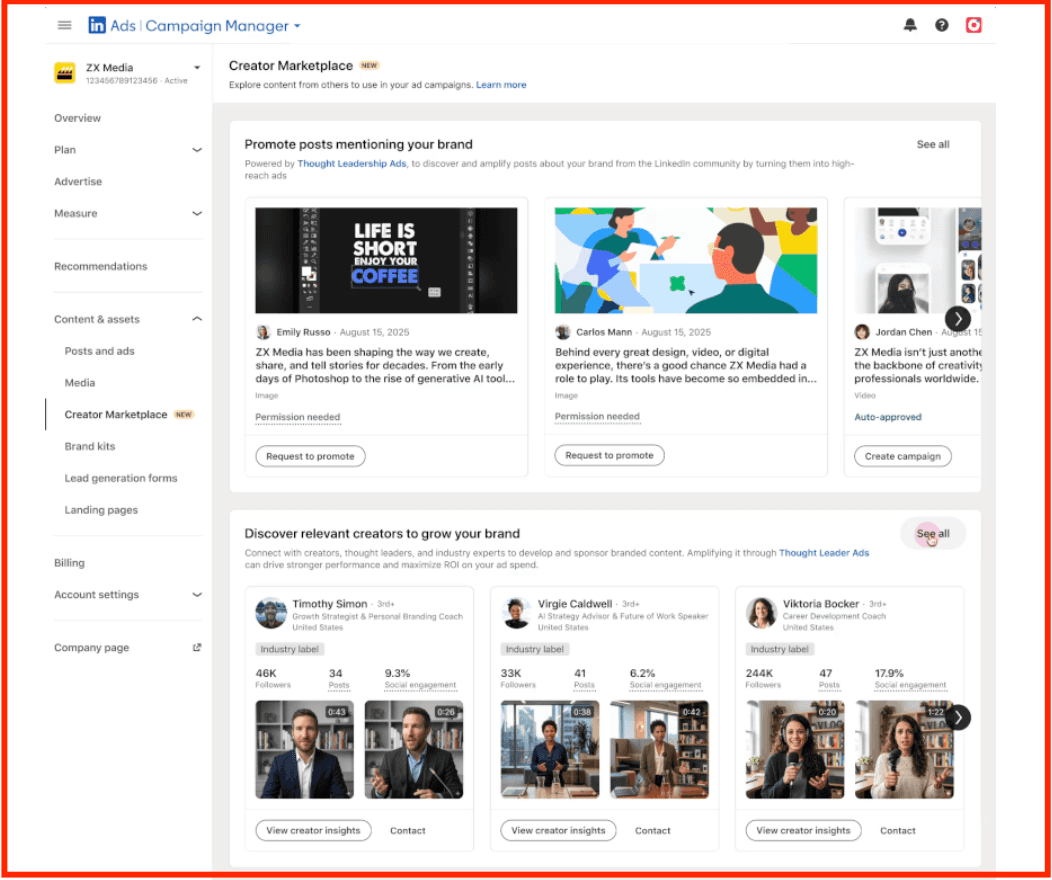Open the Media page
The width and height of the screenshot is (1052, 880).
click(80, 383)
